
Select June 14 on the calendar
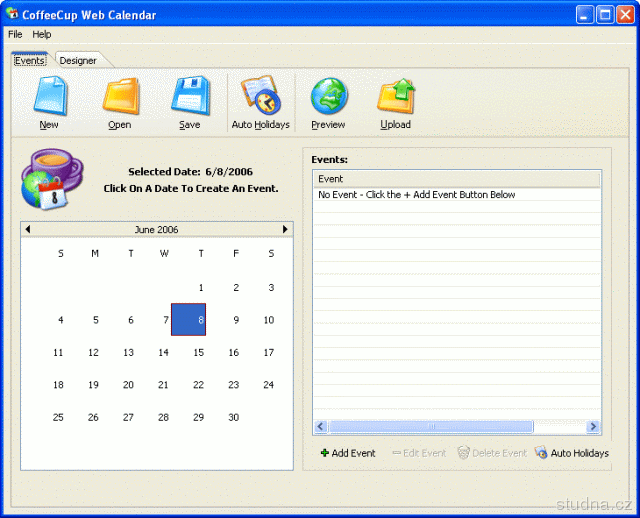[164, 353]
